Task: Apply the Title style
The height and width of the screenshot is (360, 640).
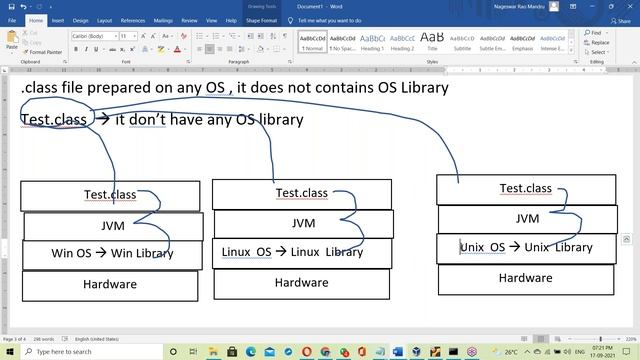Action: (x=432, y=42)
